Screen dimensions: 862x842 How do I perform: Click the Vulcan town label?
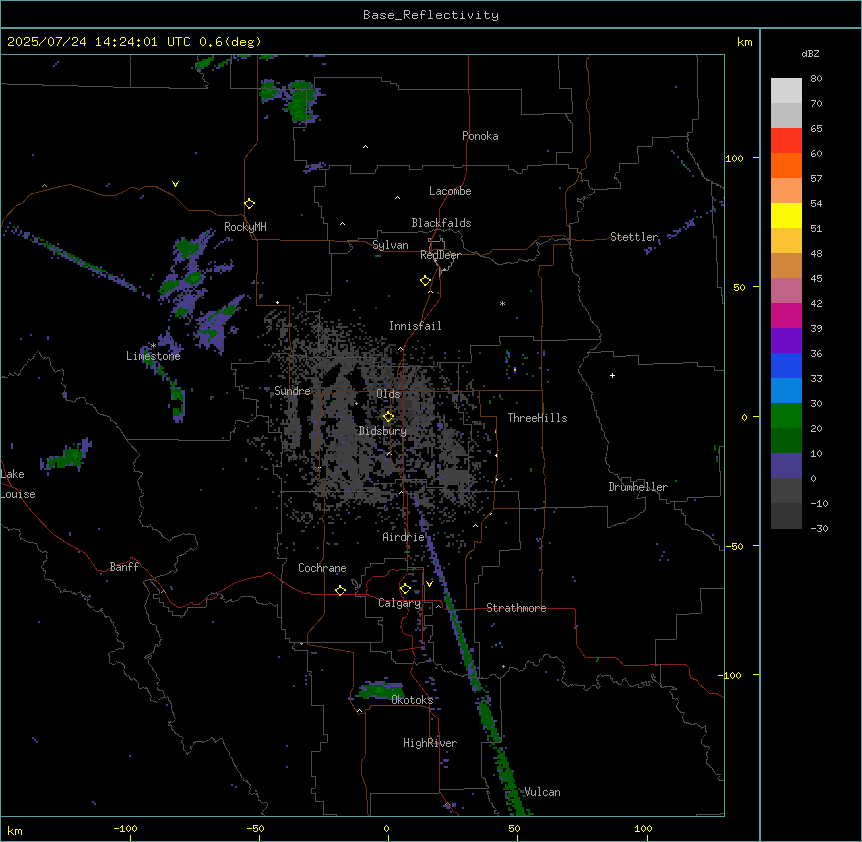542,792
